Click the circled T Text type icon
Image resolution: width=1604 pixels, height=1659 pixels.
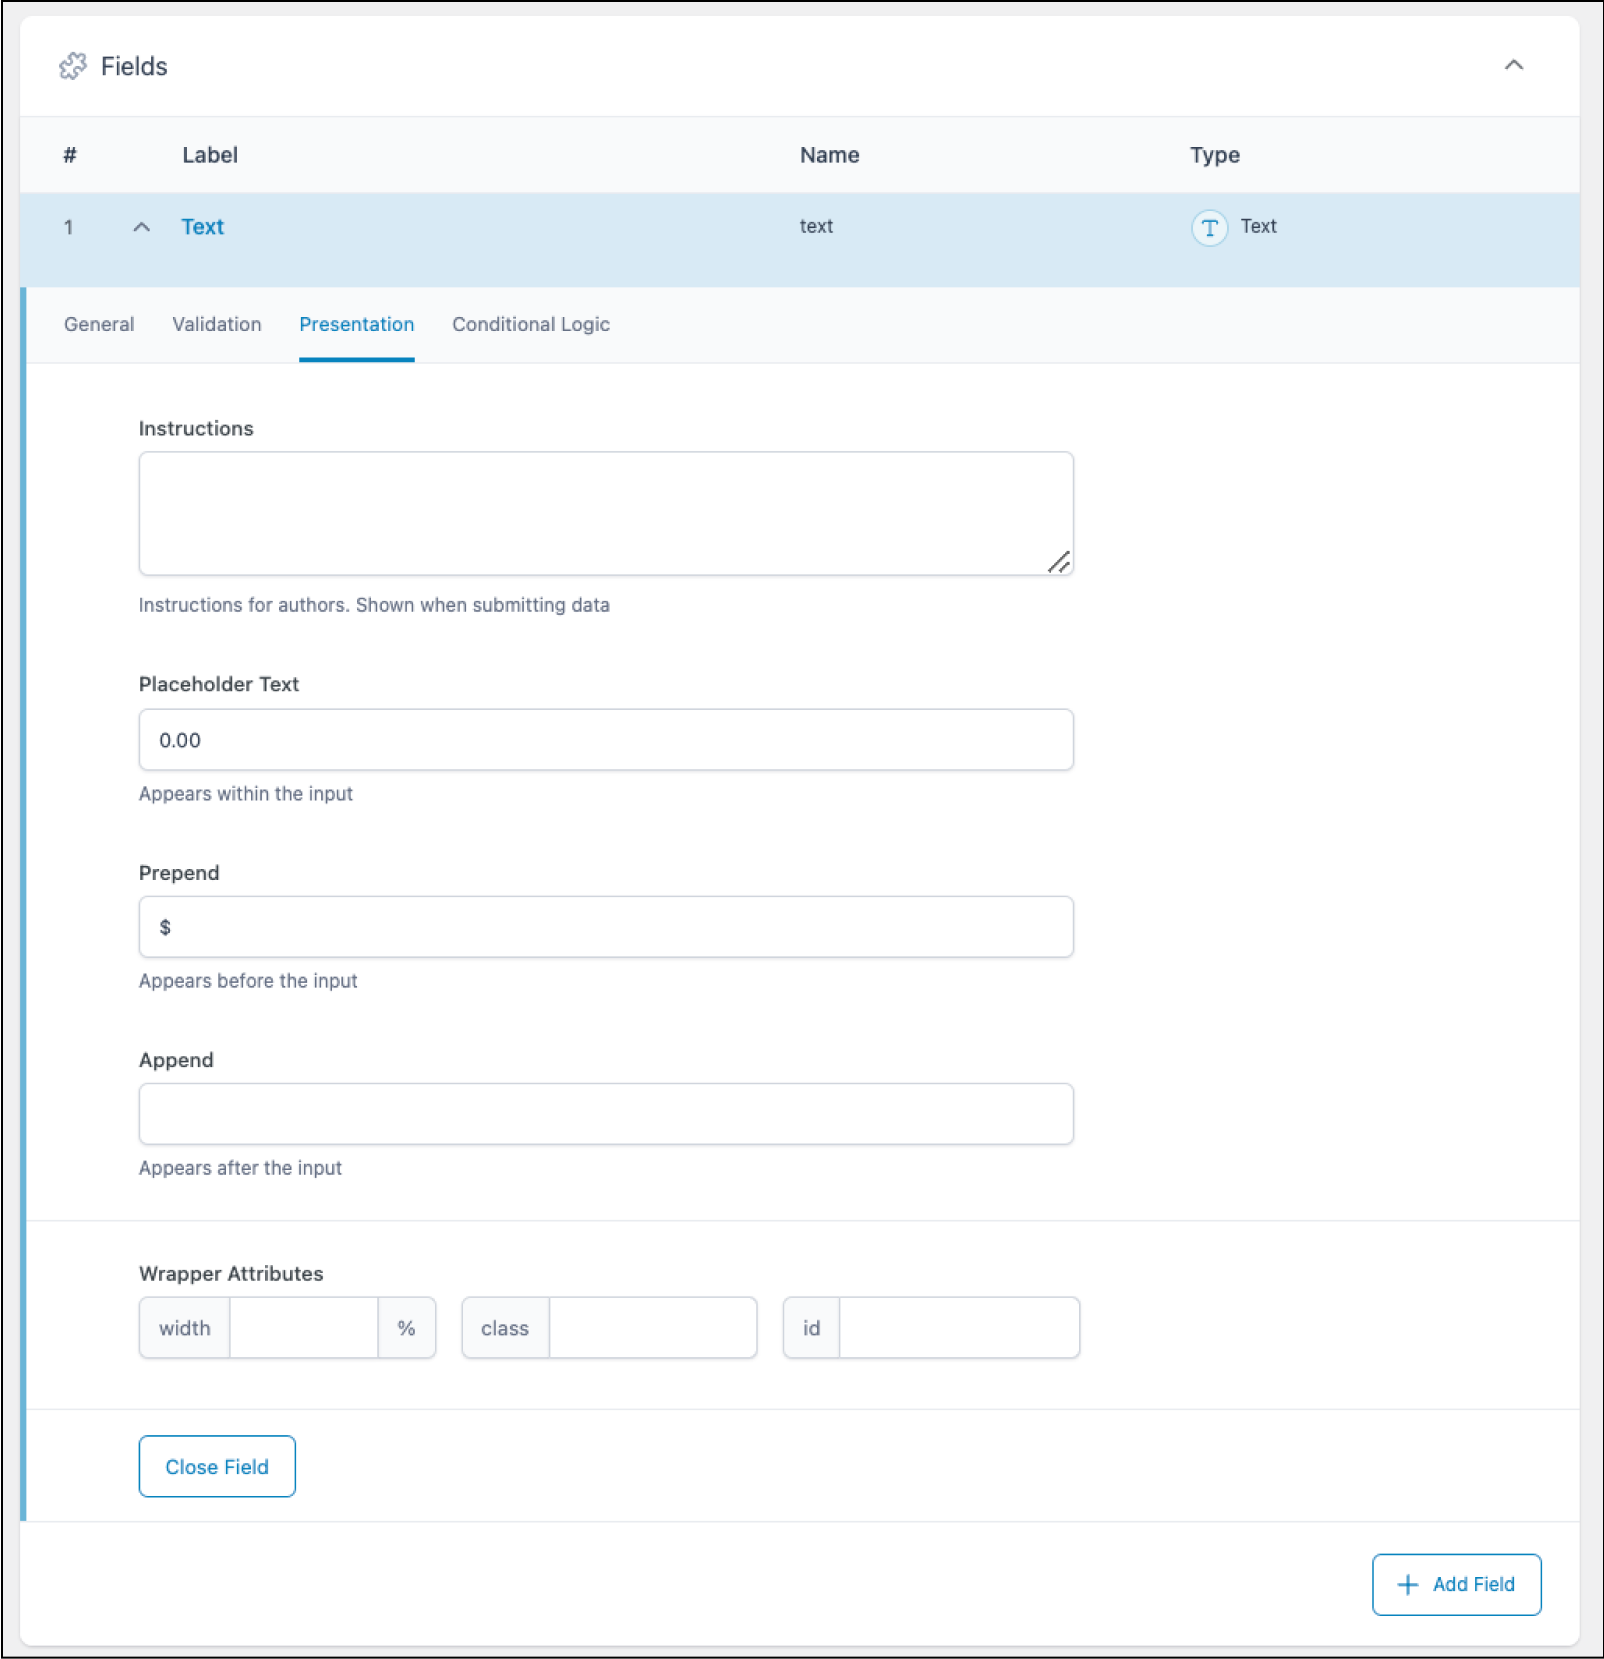pyautogui.click(x=1210, y=227)
